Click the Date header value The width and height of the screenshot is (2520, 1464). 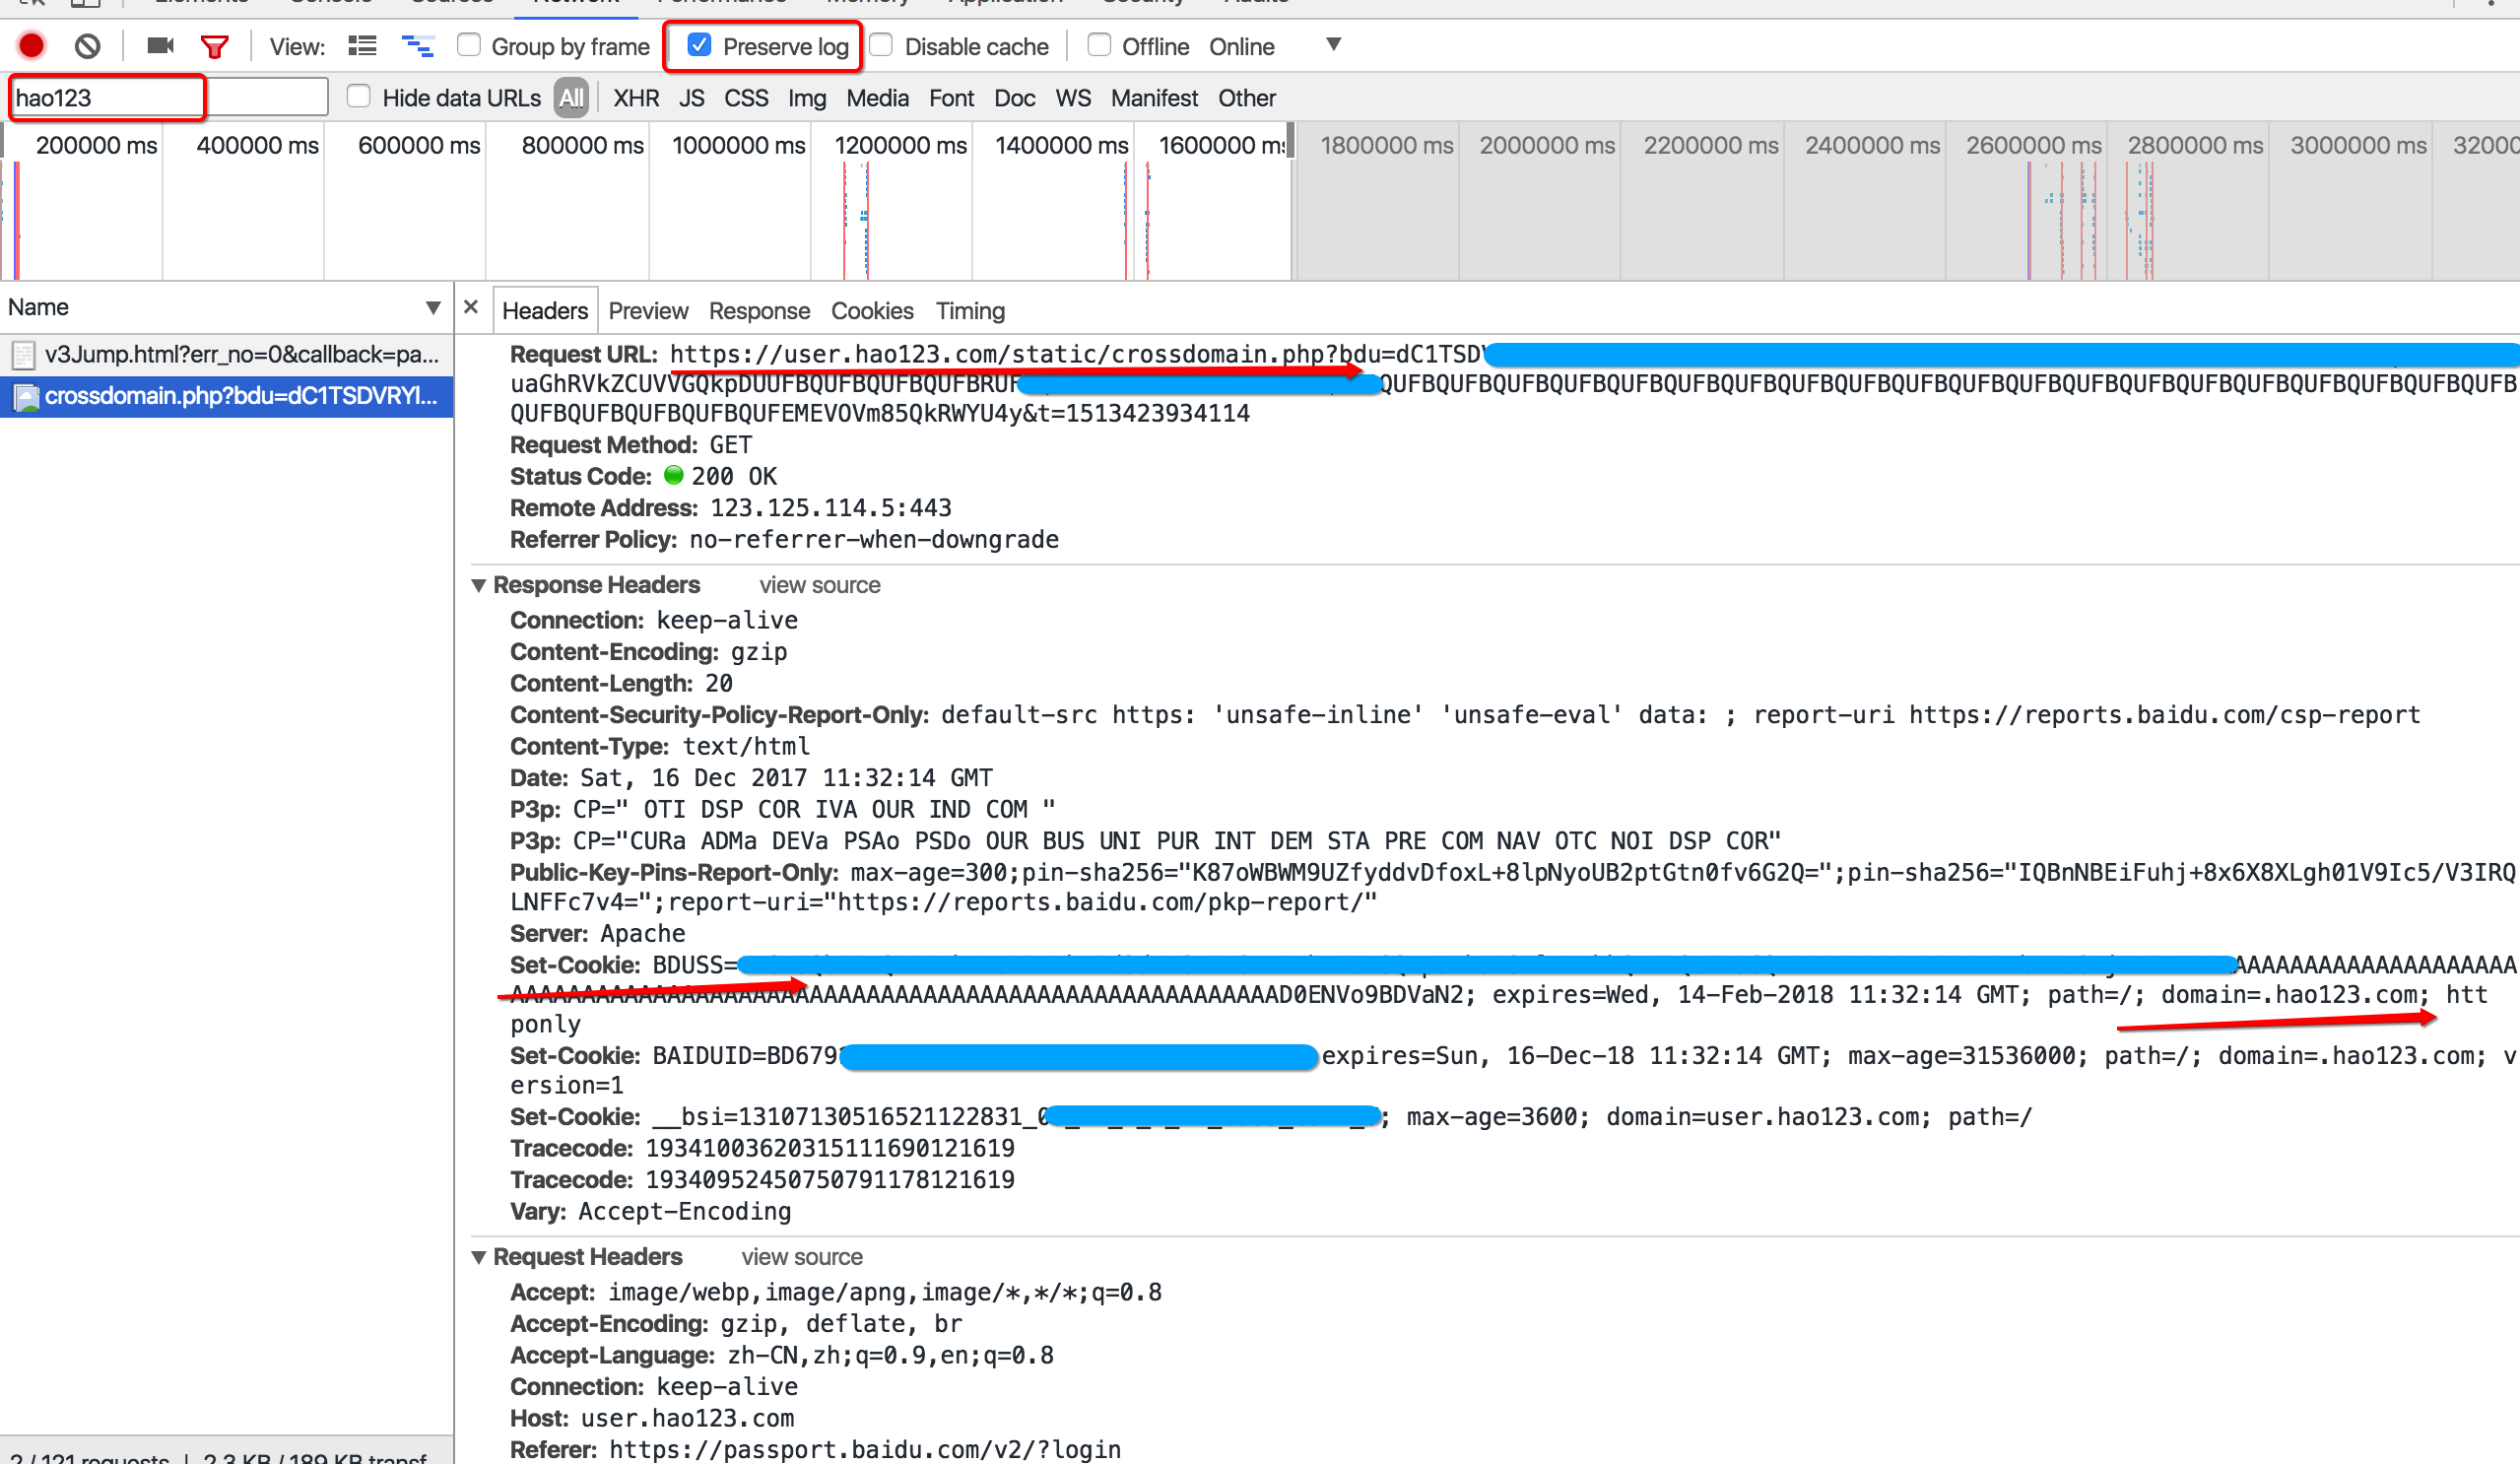(x=786, y=778)
